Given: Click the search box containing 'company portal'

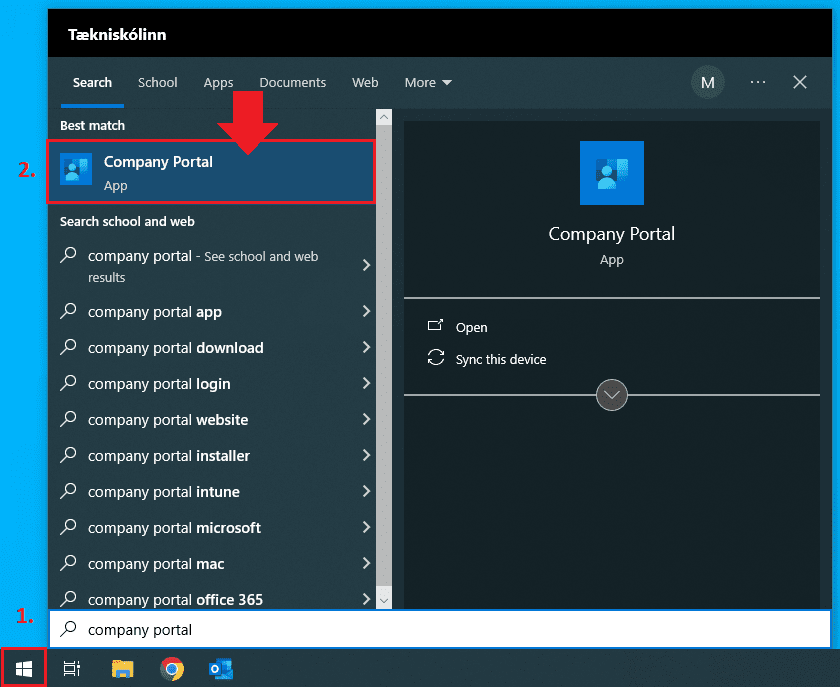Looking at the screenshot, I should (x=440, y=630).
